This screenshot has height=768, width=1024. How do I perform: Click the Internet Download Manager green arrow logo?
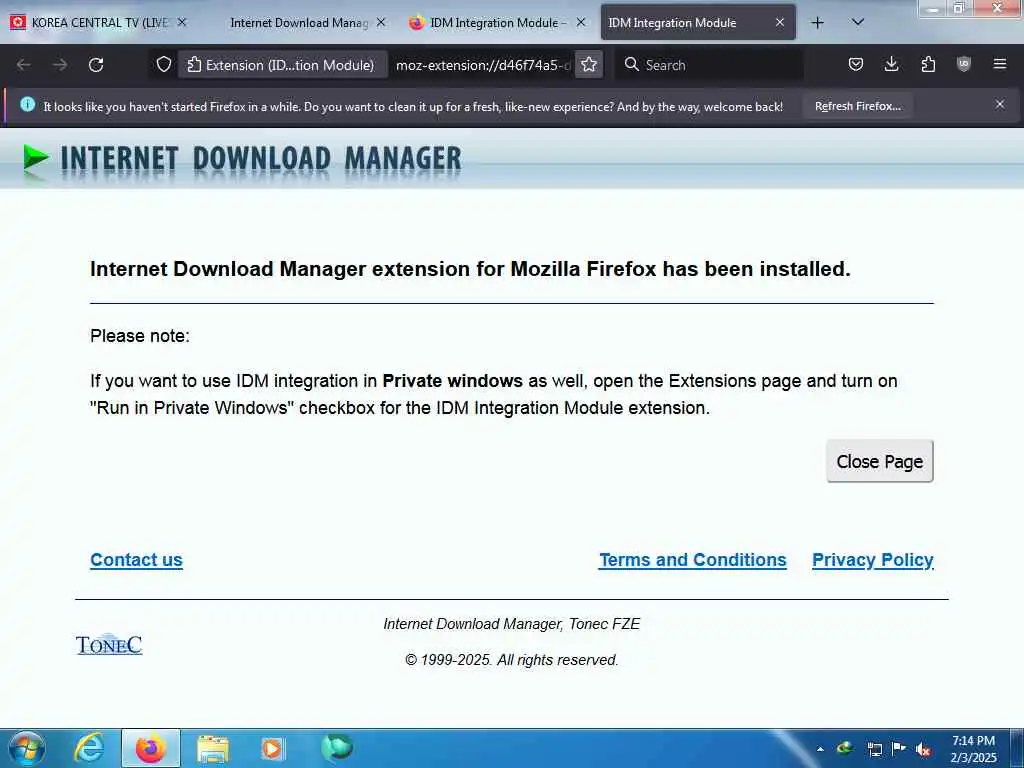tap(36, 159)
